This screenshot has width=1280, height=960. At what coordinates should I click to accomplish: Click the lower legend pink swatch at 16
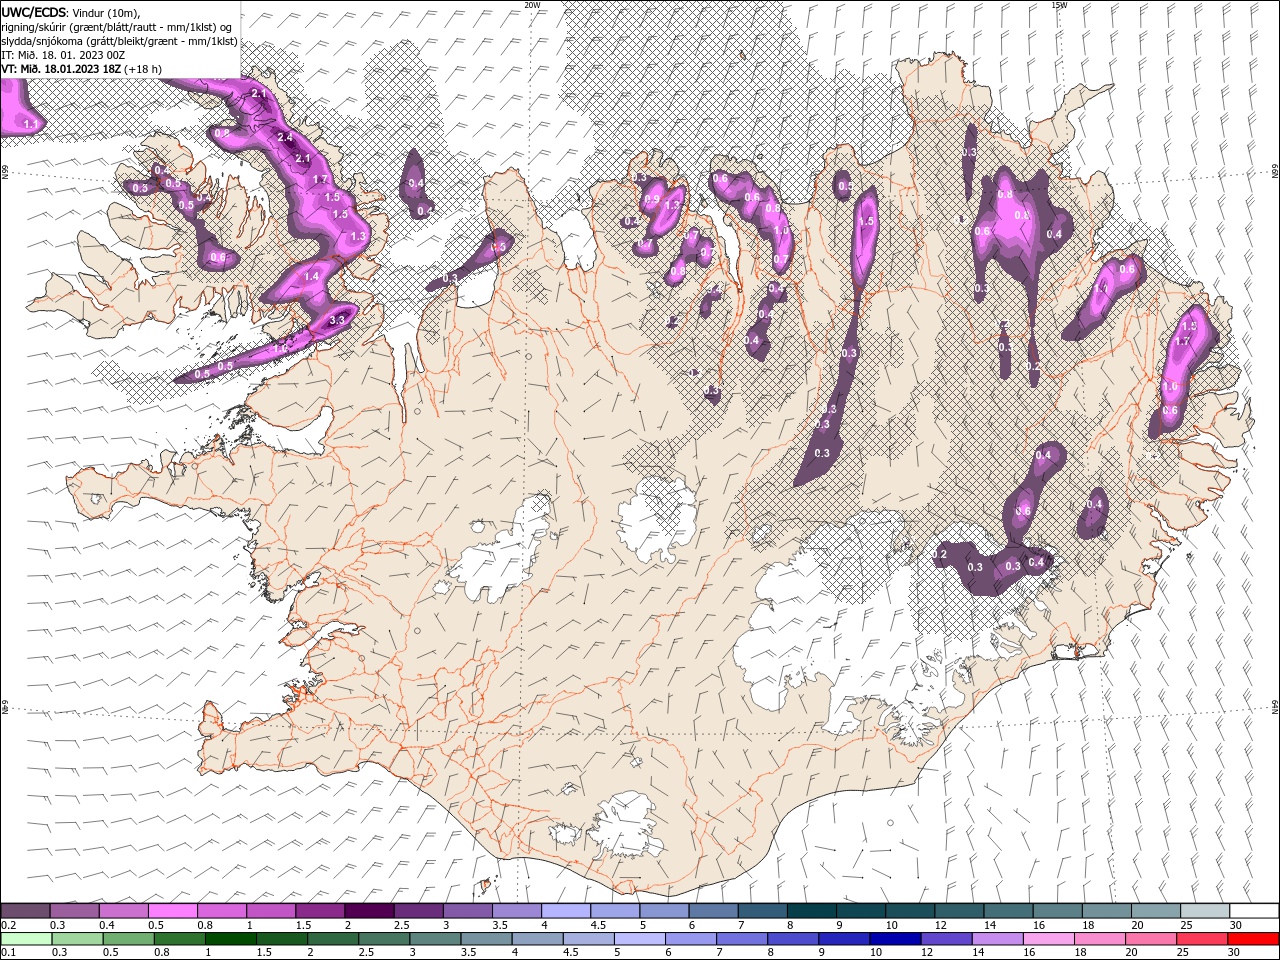pos(1047,939)
